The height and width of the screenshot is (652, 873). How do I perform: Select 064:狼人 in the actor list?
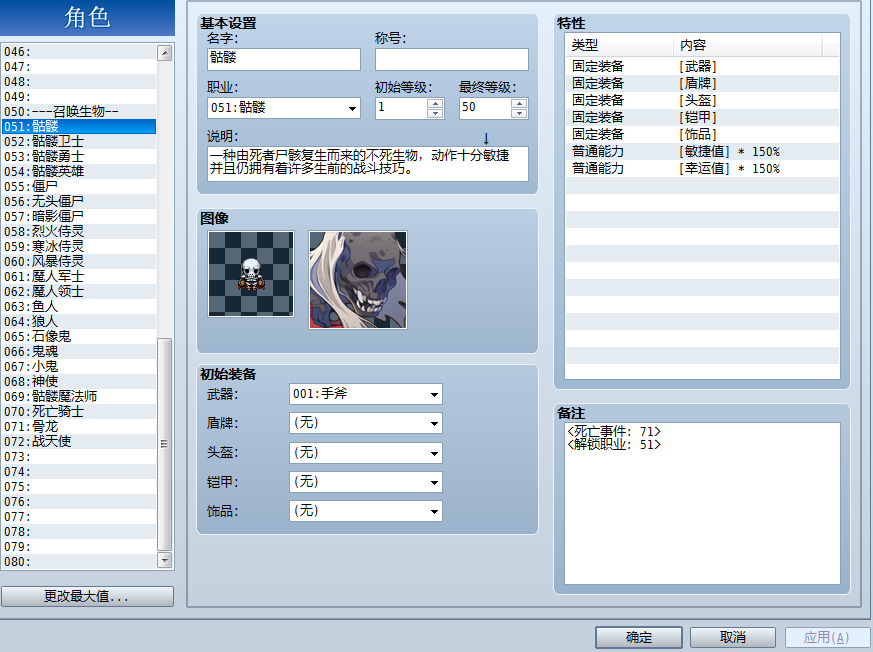79,321
